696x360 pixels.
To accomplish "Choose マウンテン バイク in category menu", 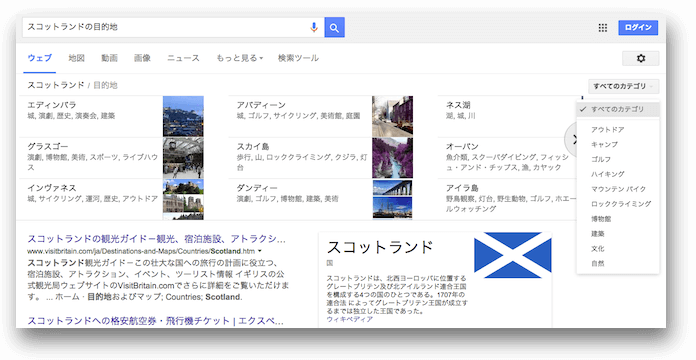I will click(618, 189).
